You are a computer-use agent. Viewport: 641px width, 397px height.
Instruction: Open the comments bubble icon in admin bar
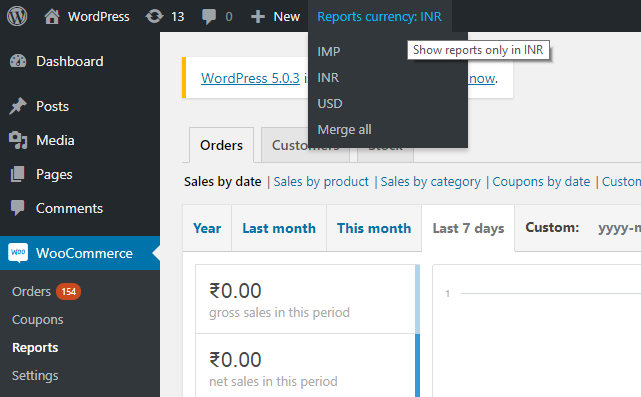(x=209, y=17)
